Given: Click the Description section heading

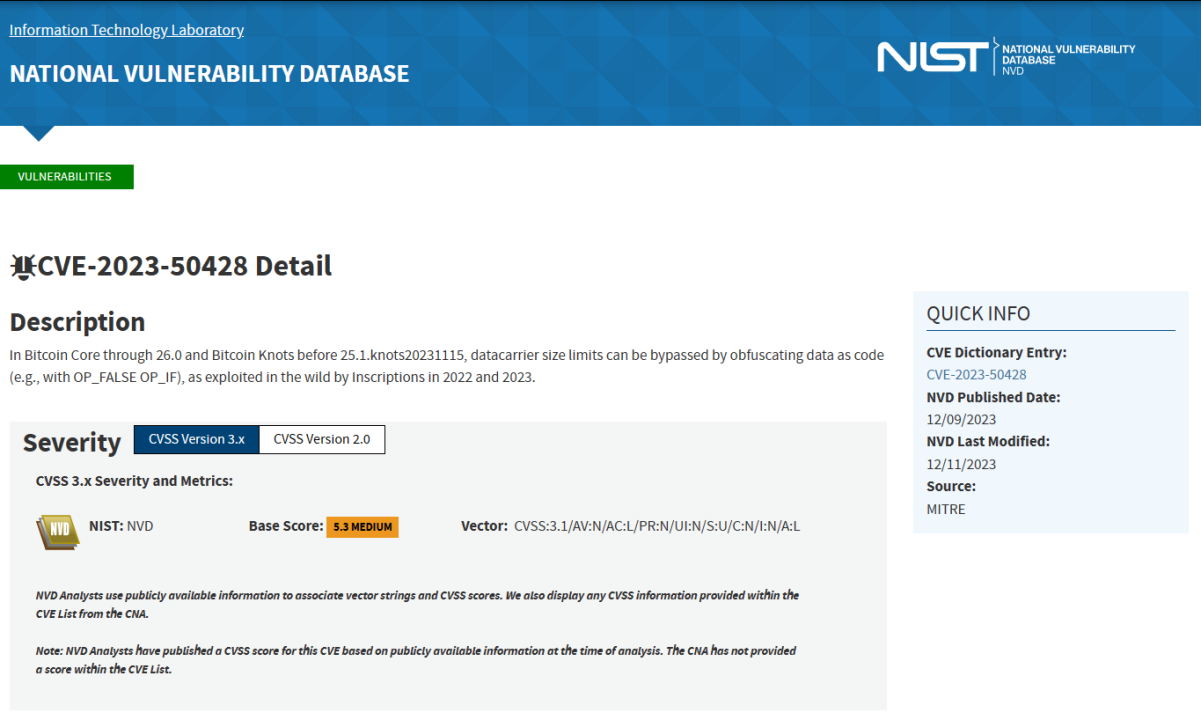Looking at the screenshot, I should tap(77, 322).
